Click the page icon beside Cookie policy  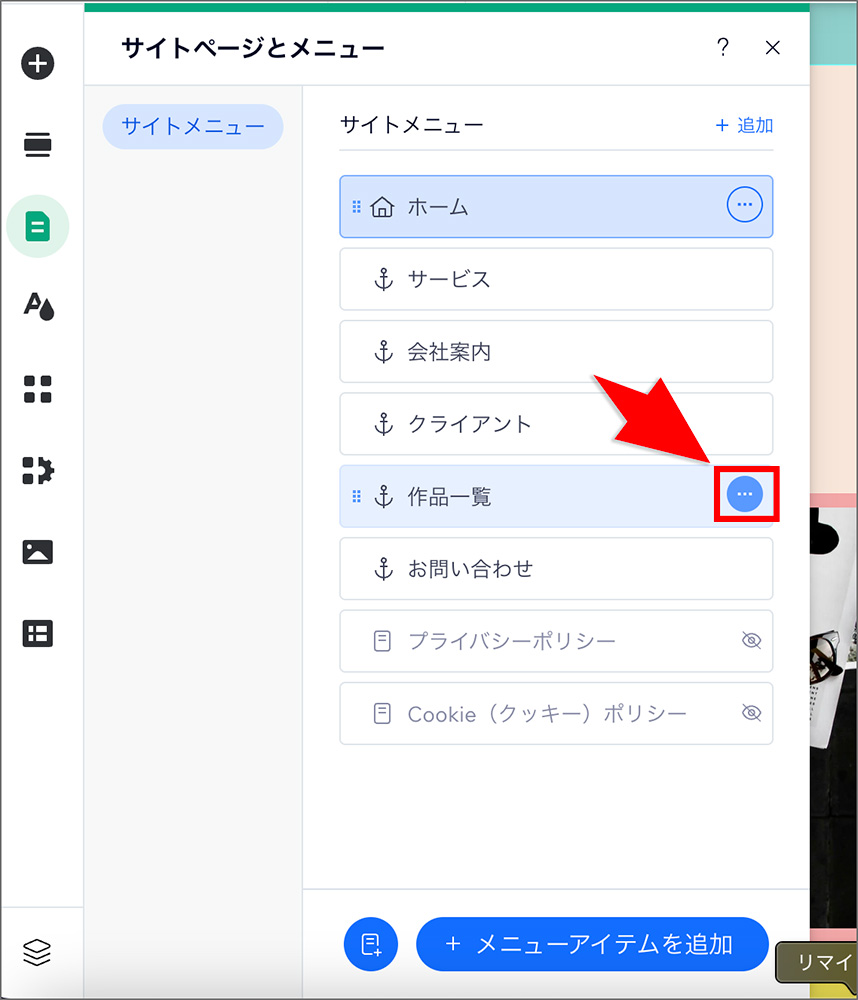pos(382,714)
